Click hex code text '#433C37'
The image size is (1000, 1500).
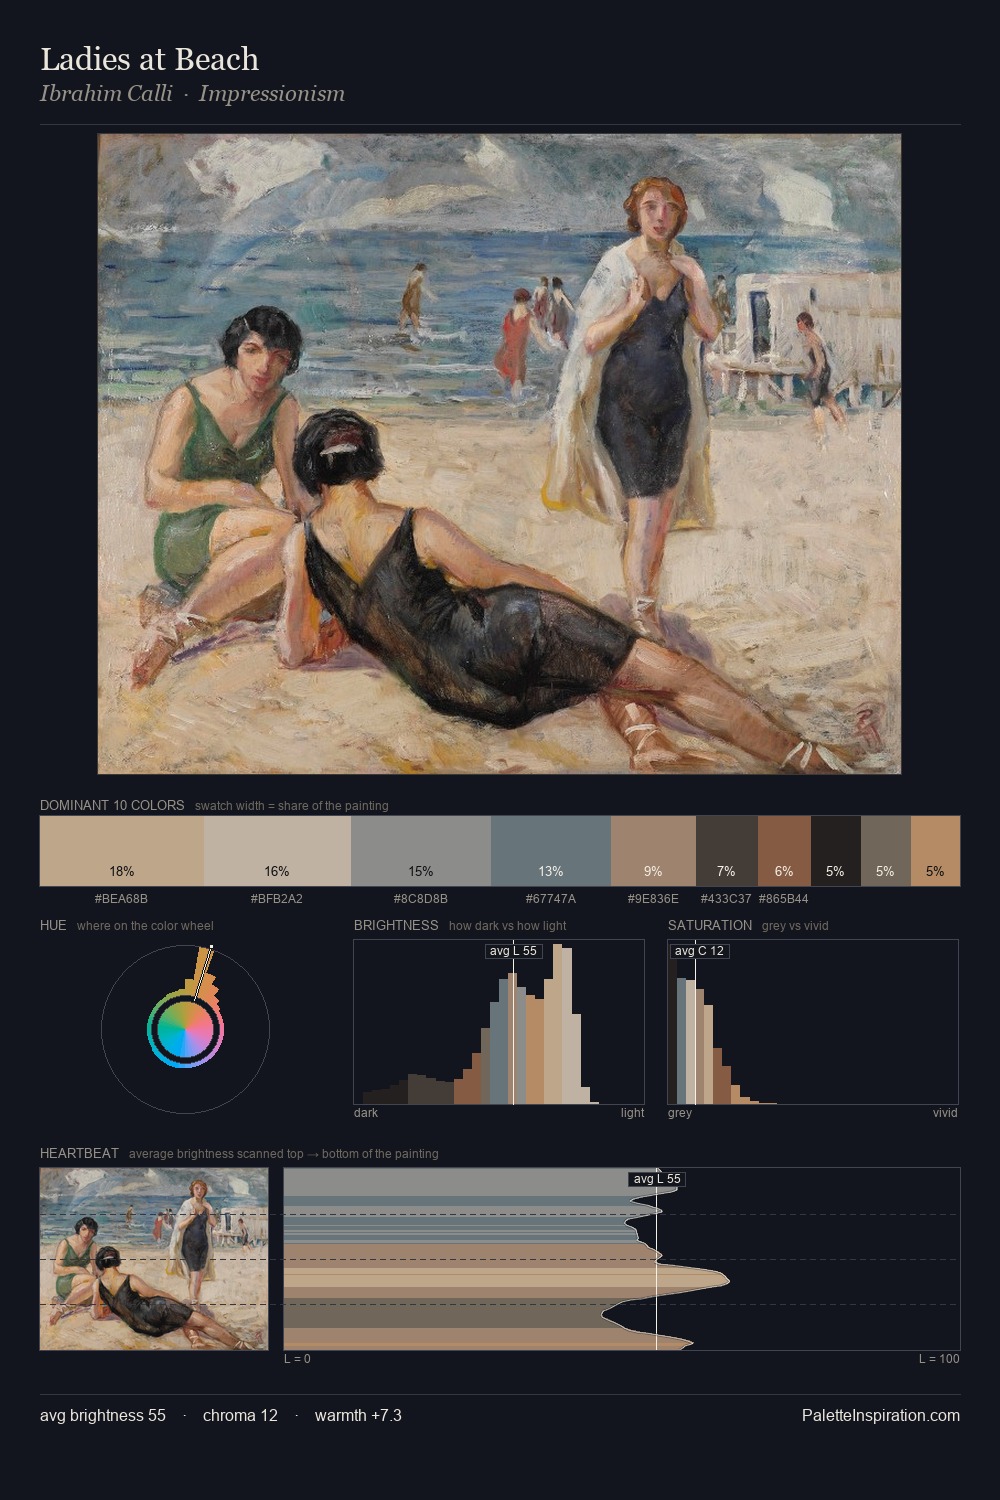click(726, 899)
